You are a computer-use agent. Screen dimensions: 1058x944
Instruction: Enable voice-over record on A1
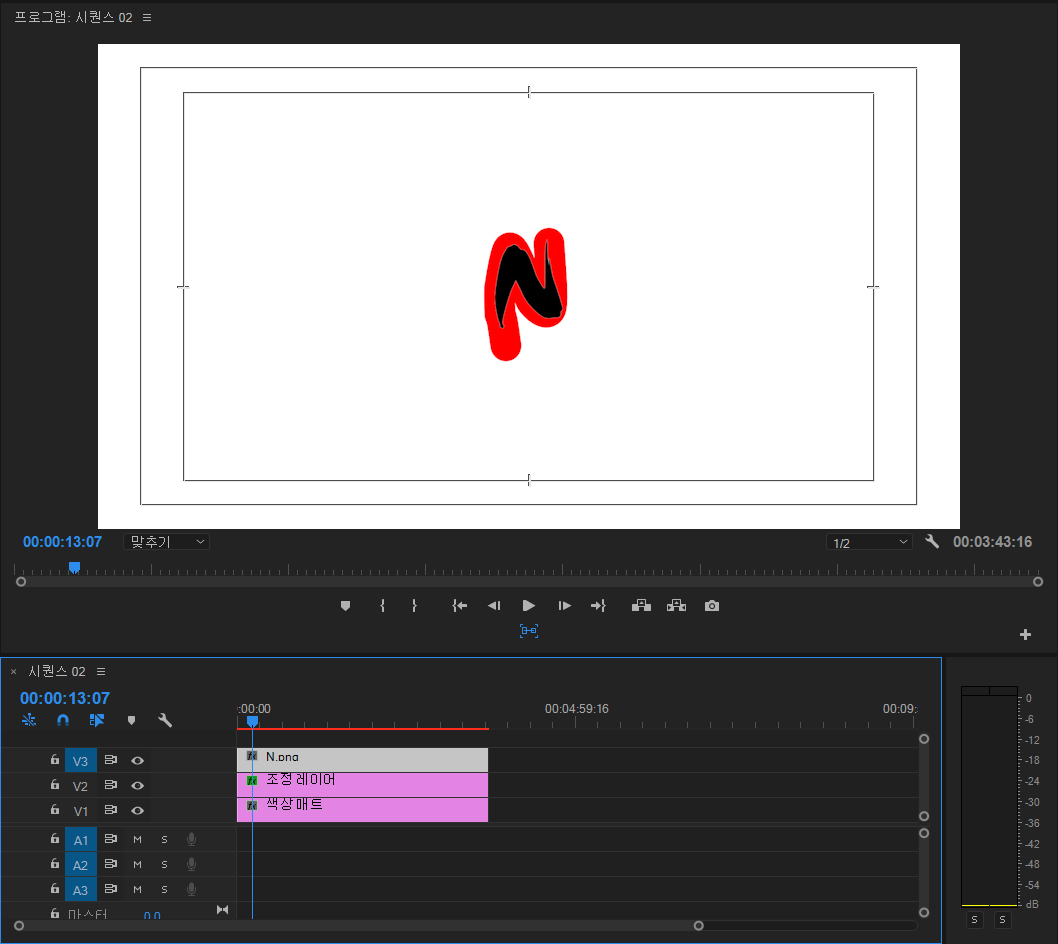pos(192,839)
